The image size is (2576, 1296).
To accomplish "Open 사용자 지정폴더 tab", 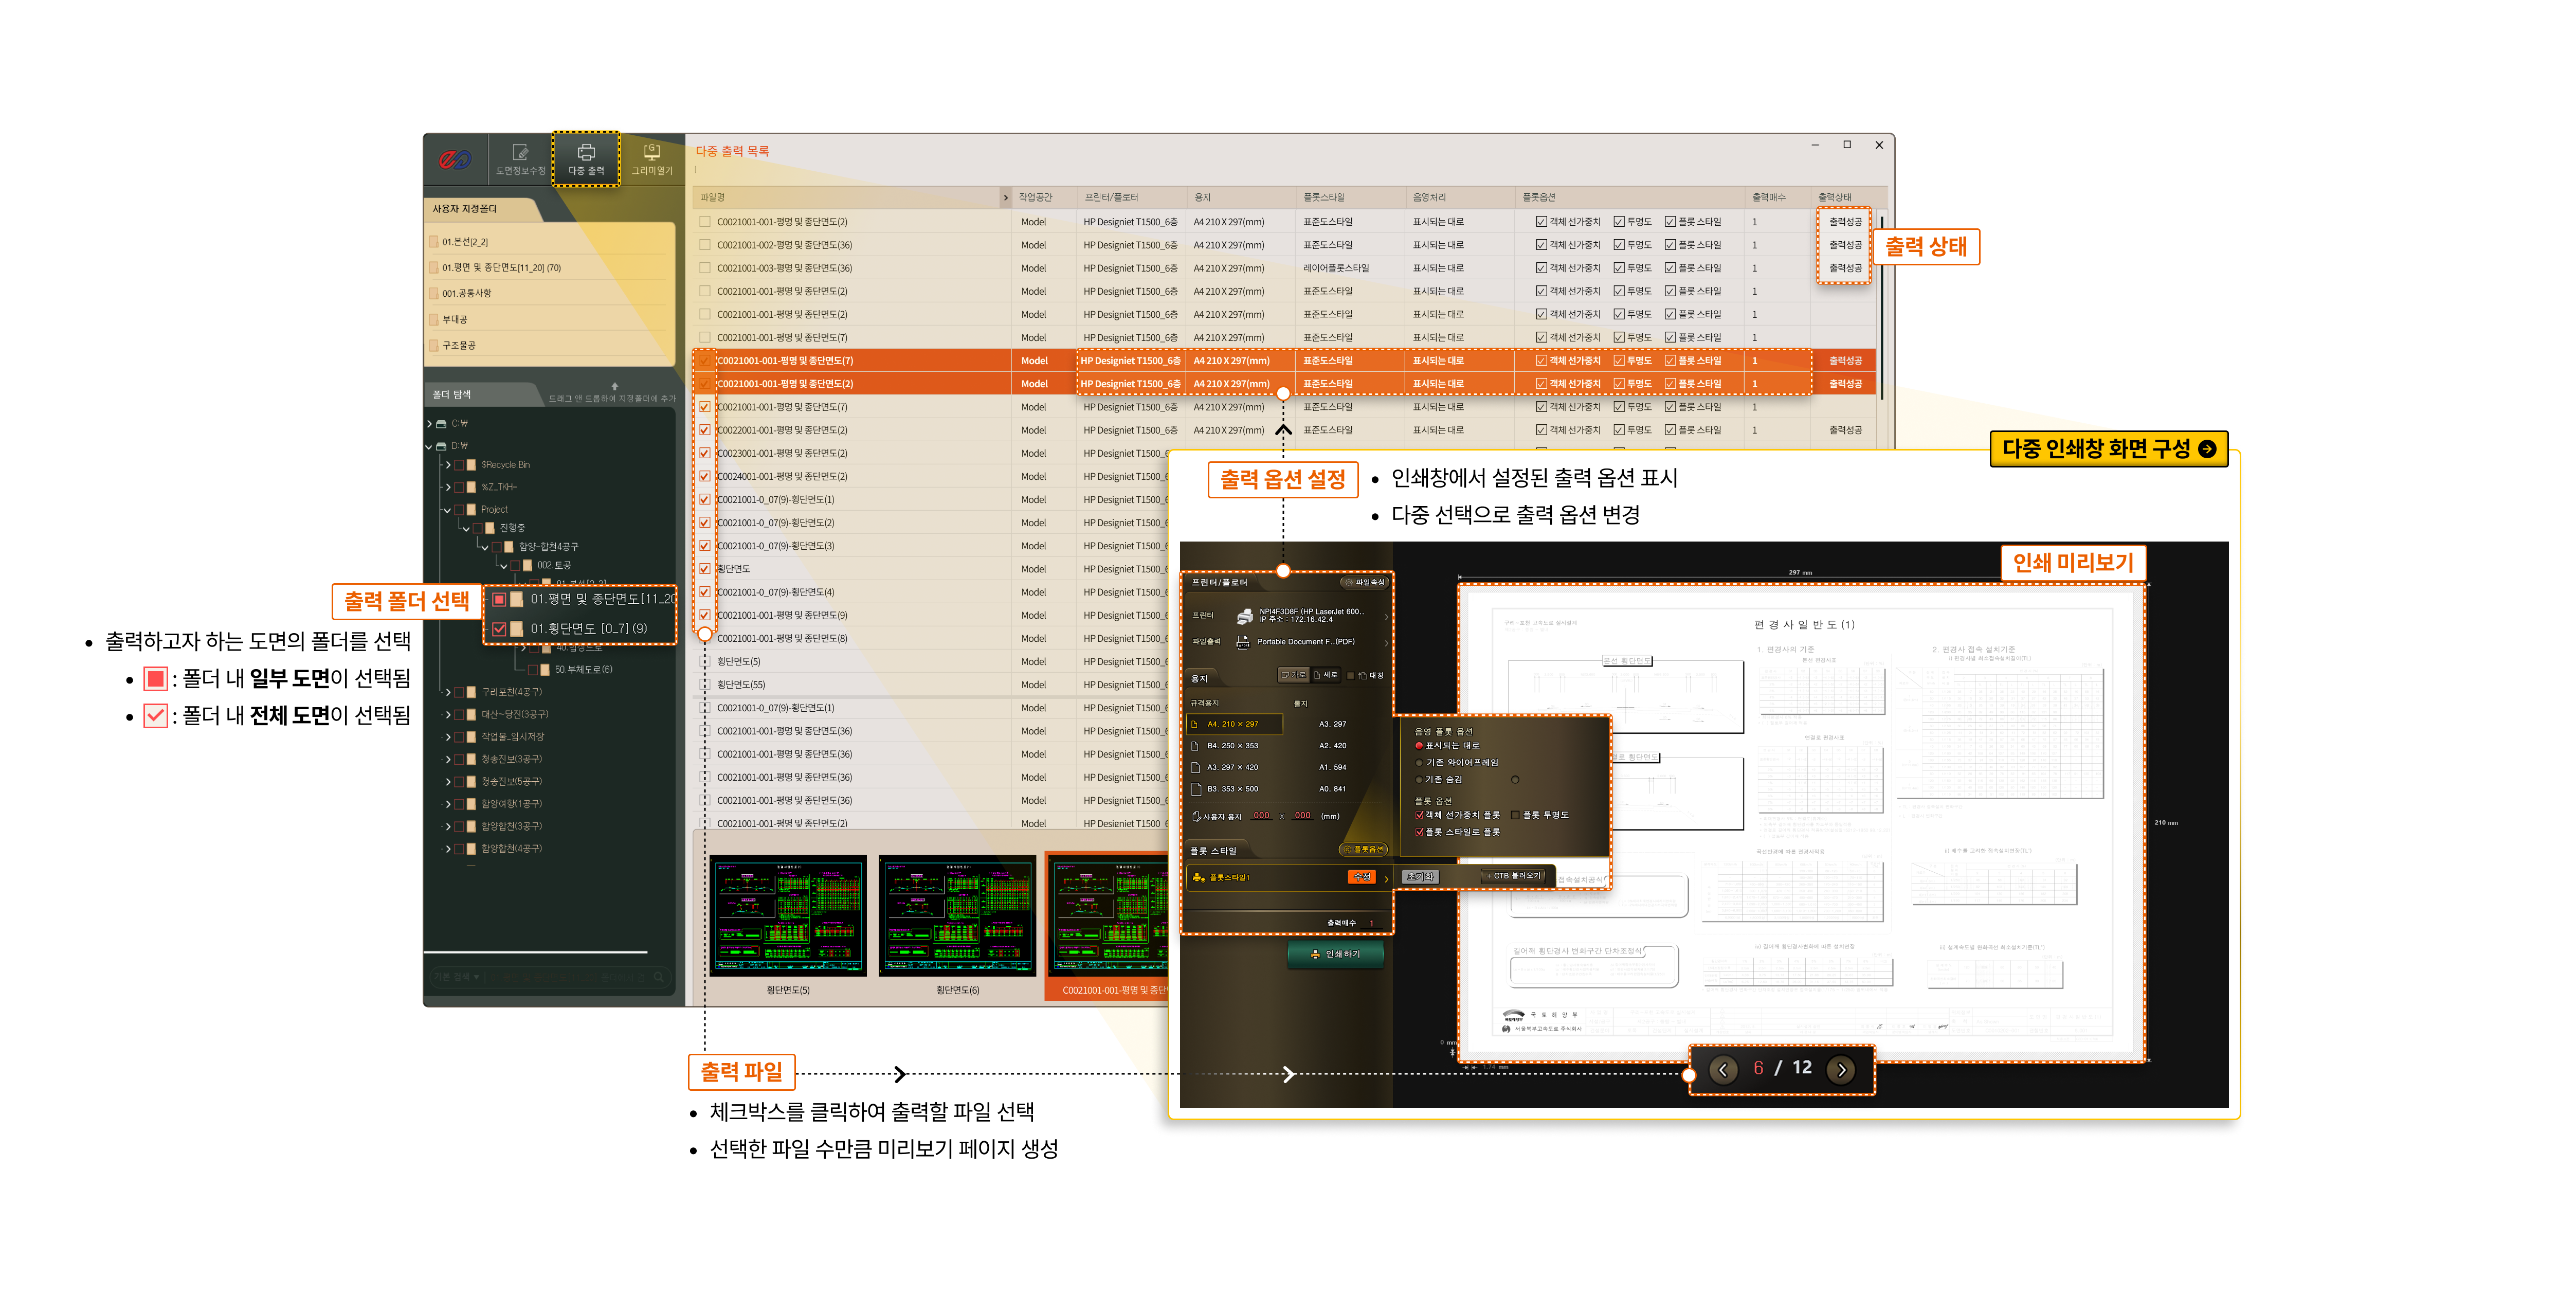I will point(465,209).
